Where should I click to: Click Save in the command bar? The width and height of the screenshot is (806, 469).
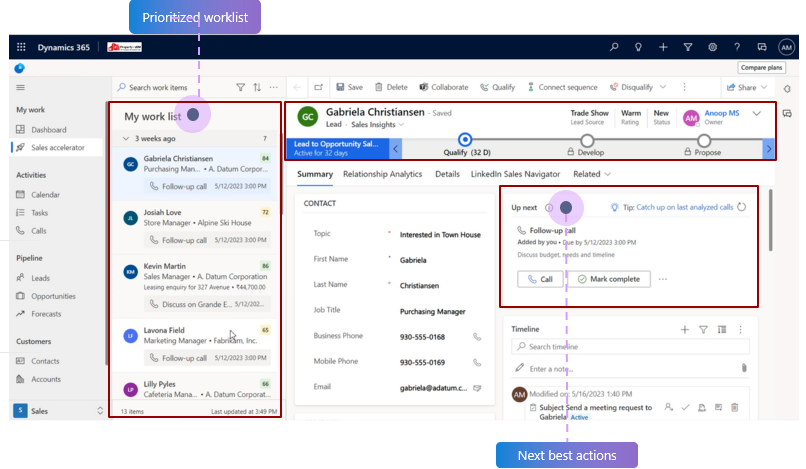tap(350, 87)
